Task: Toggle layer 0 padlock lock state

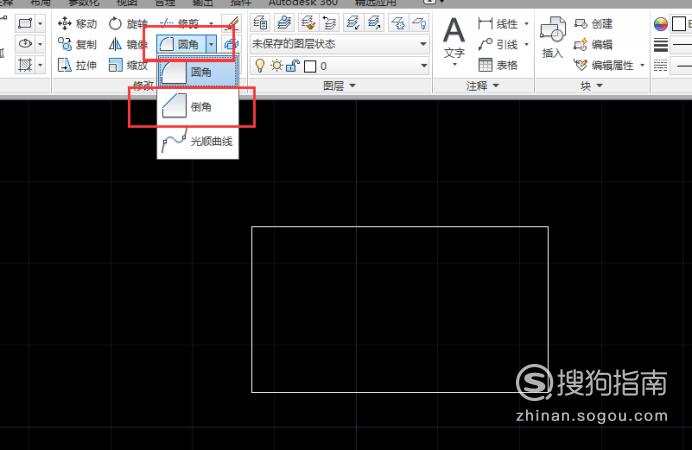Action: [293, 66]
